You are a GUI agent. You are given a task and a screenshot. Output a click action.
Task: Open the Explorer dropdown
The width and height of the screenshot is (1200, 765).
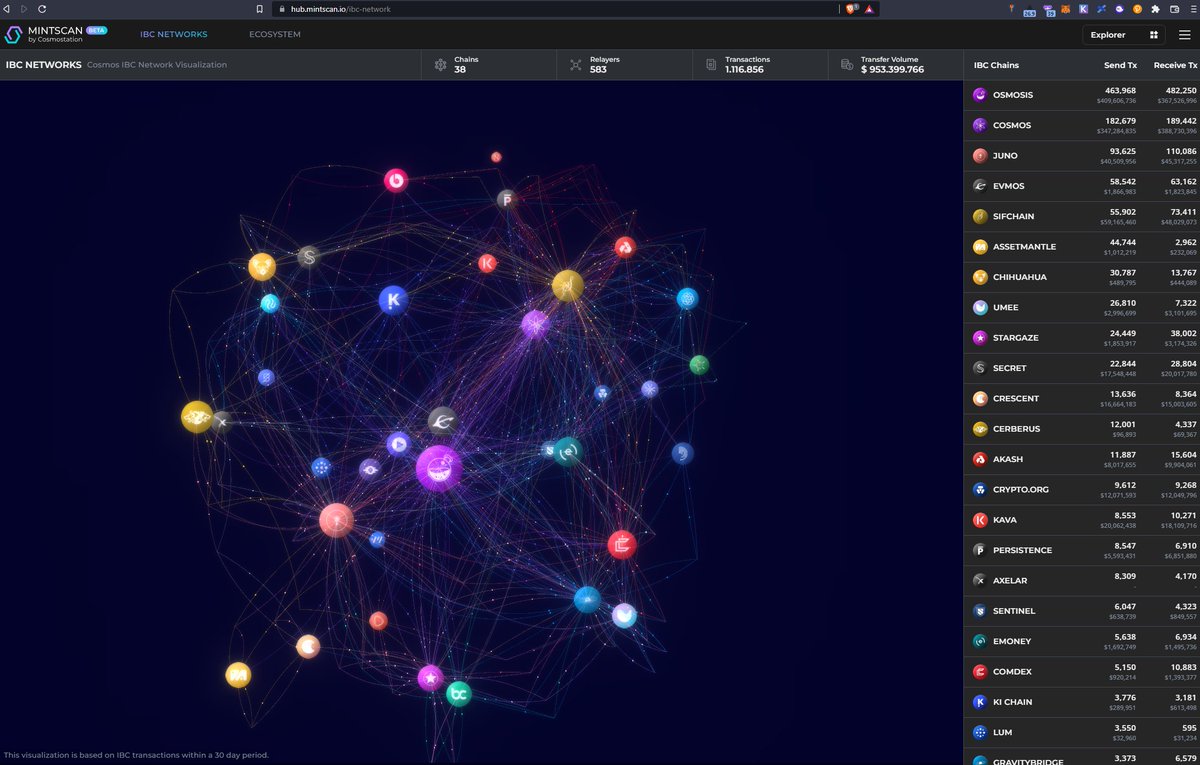click(x=1124, y=35)
